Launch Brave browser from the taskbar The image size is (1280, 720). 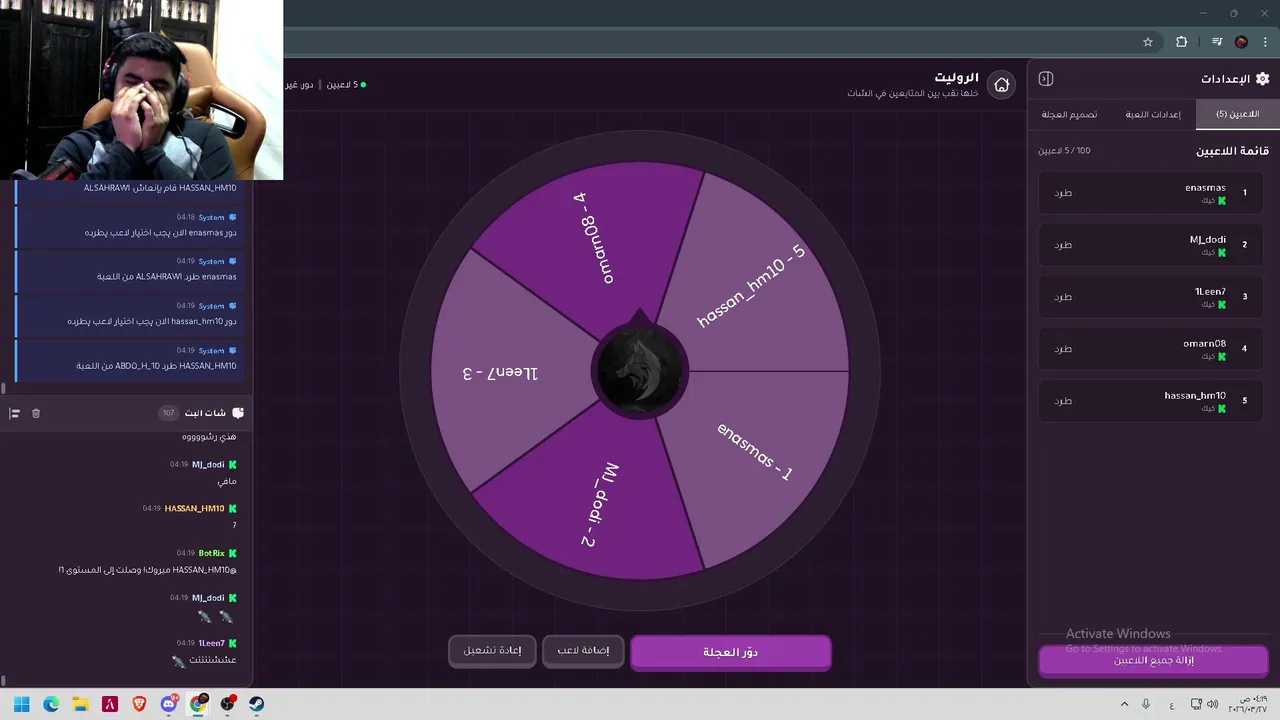pos(139,704)
